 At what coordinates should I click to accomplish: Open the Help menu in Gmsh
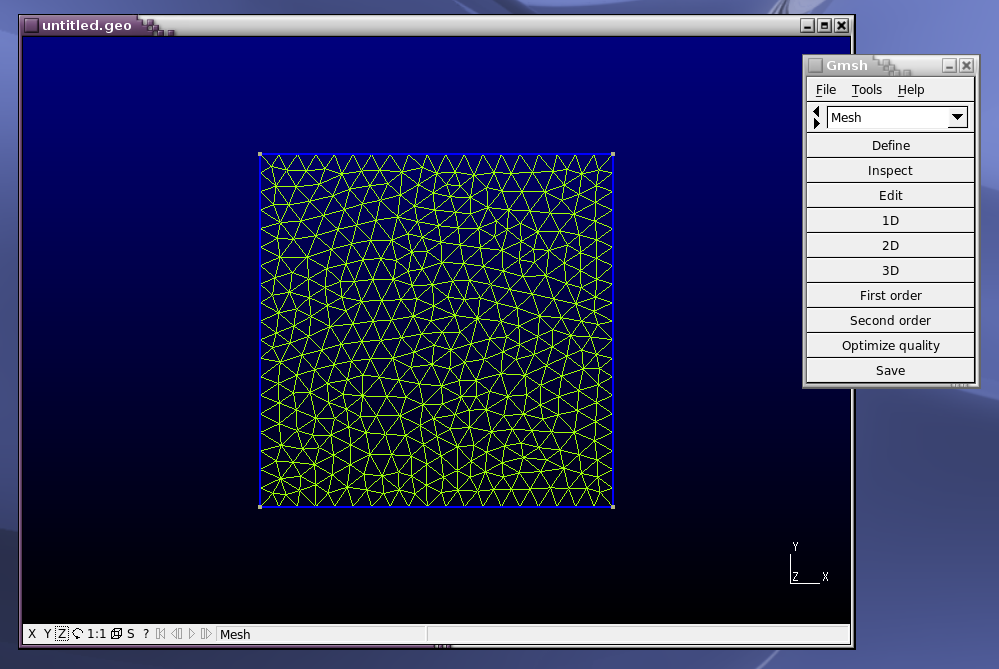pyautogui.click(x=910, y=90)
